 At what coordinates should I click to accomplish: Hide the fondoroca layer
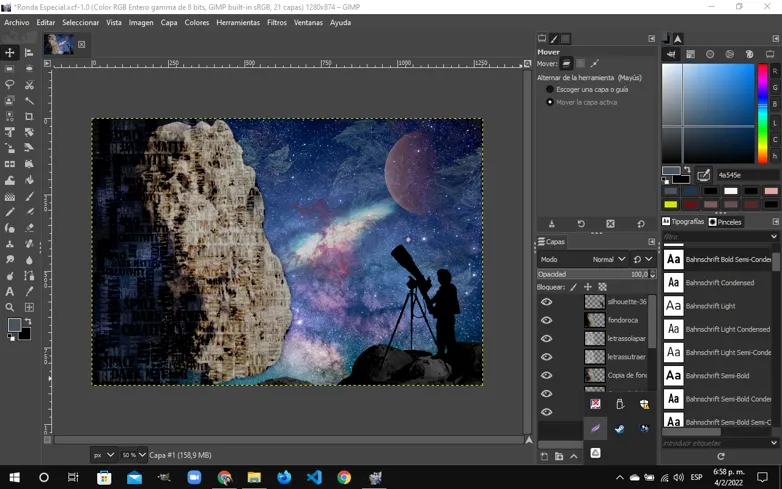(547, 320)
